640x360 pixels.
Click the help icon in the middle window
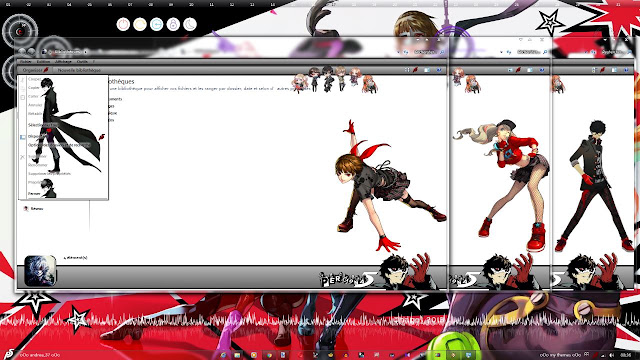point(542,70)
